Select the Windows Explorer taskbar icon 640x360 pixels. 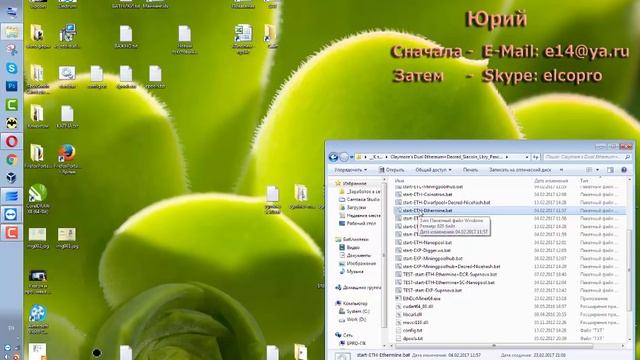[11, 31]
